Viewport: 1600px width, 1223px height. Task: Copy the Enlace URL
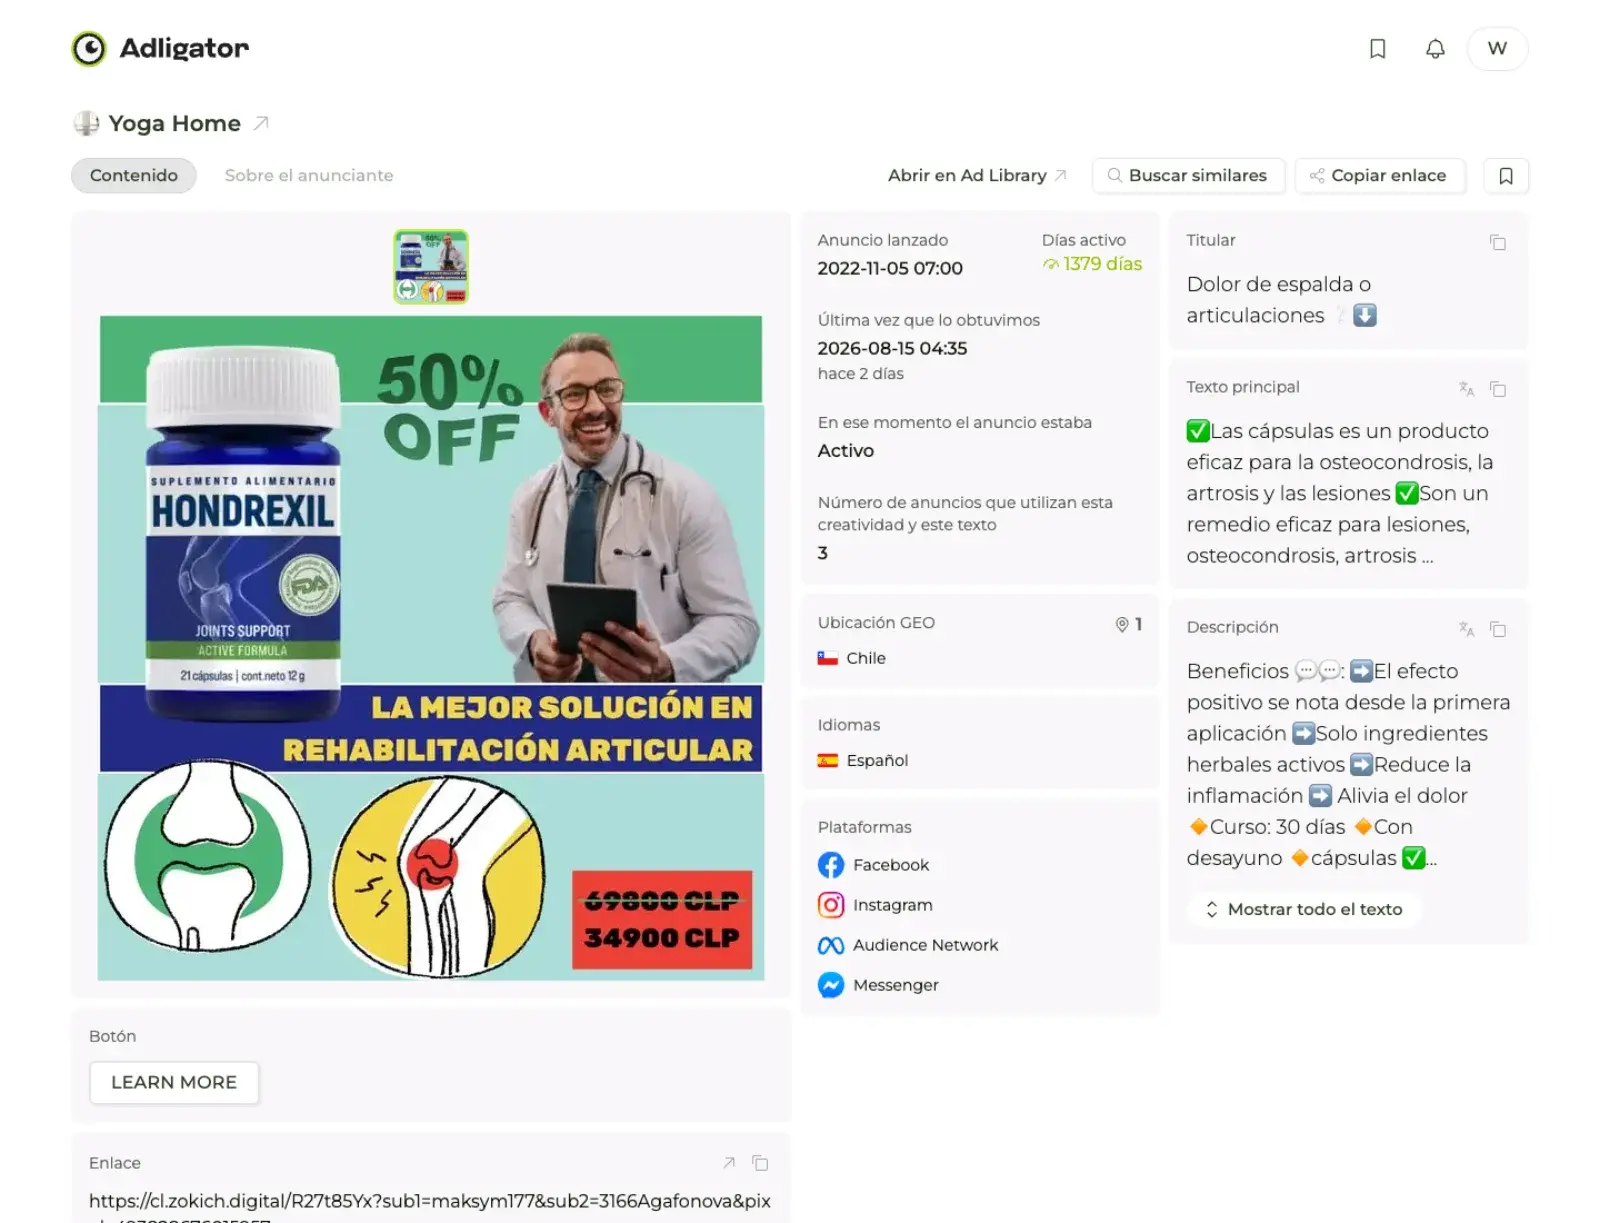[x=760, y=1162]
